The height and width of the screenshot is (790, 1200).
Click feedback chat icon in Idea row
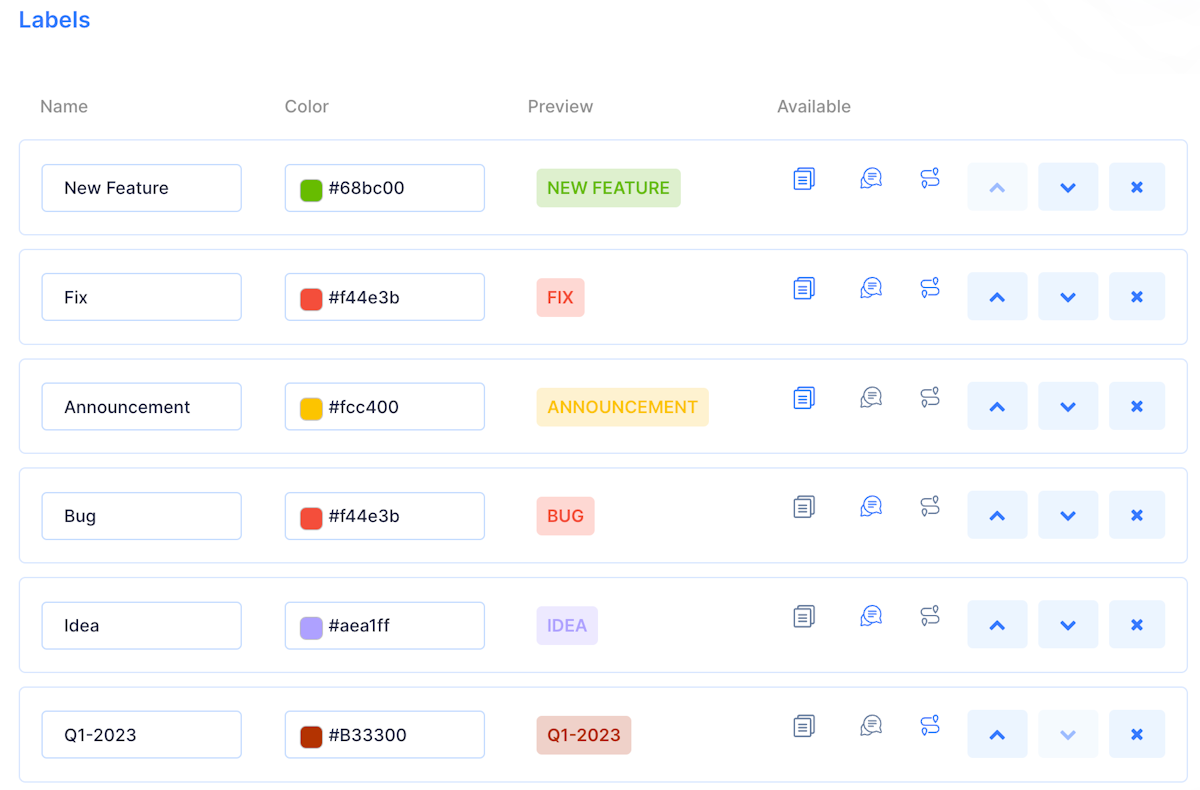[x=871, y=616]
